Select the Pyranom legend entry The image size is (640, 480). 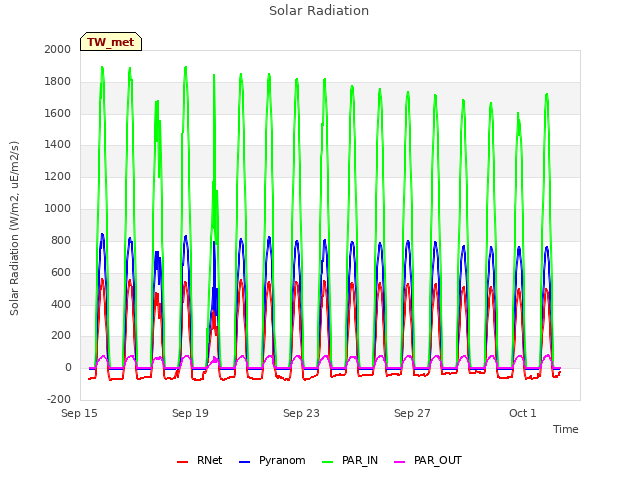tap(272, 460)
